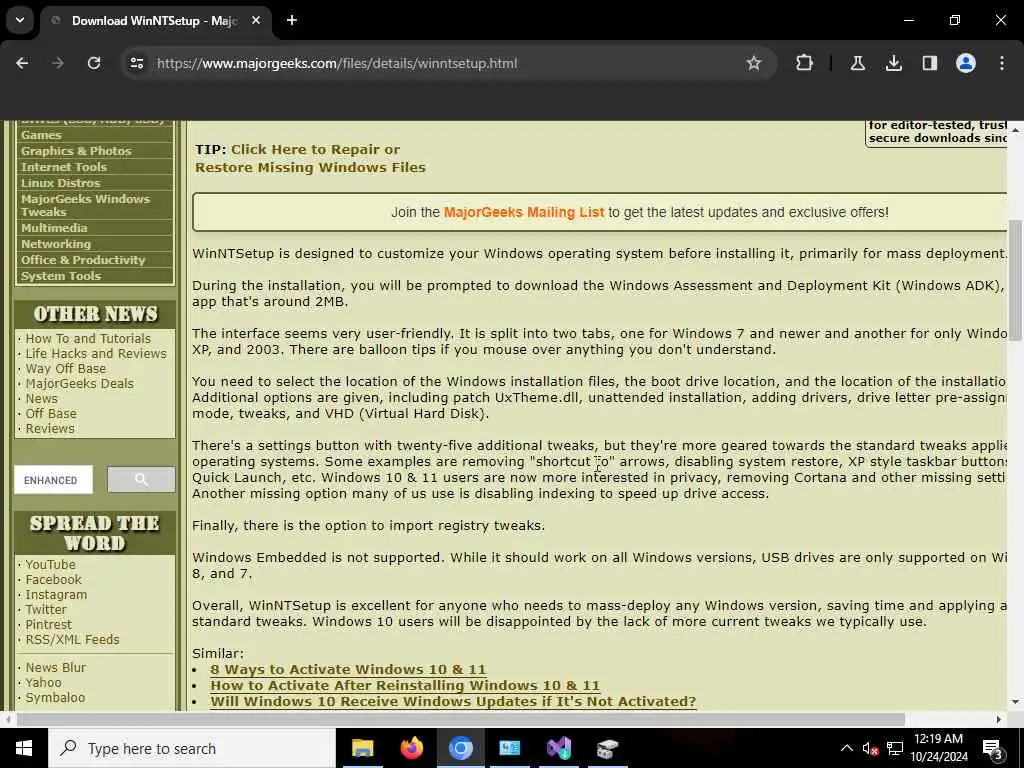Open the Windows Start menu

click(x=24, y=748)
